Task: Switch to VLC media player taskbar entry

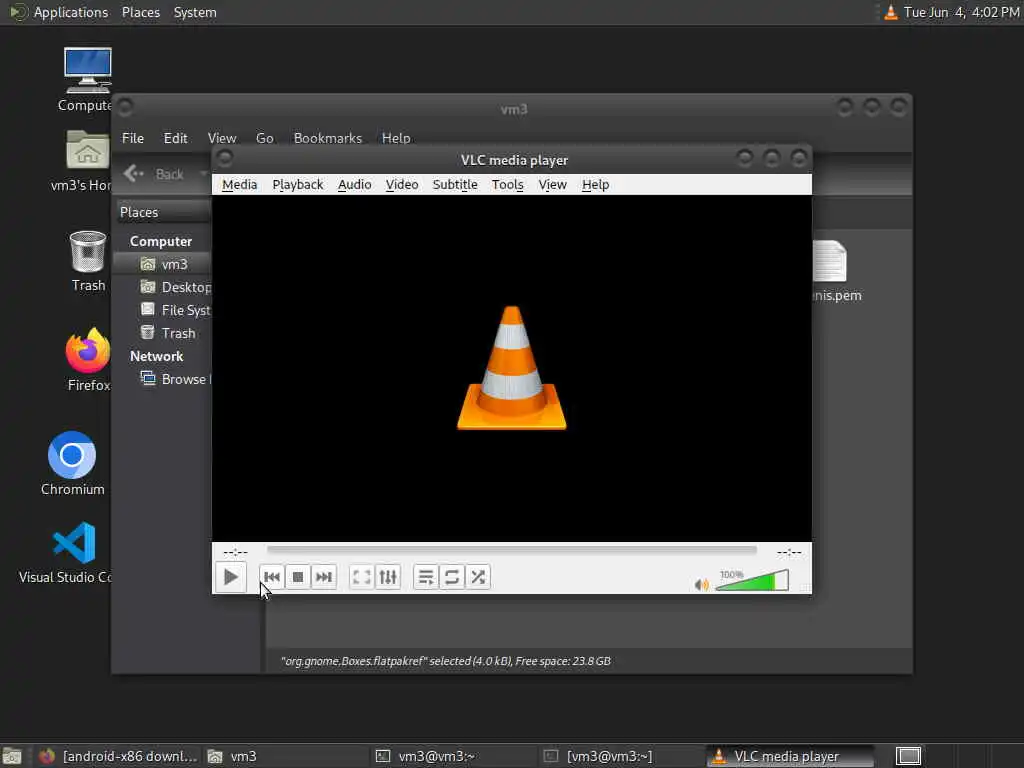Action: 790,756
